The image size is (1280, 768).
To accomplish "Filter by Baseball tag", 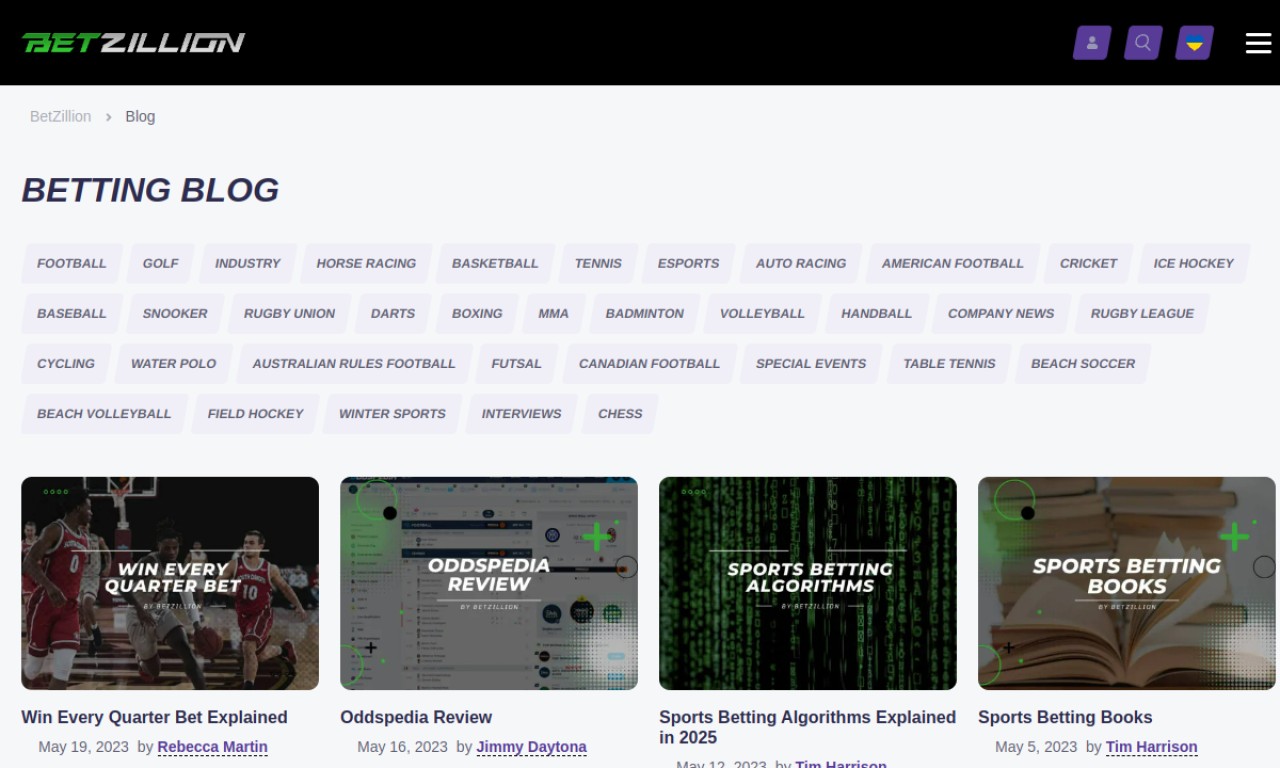I will [71, 313].
